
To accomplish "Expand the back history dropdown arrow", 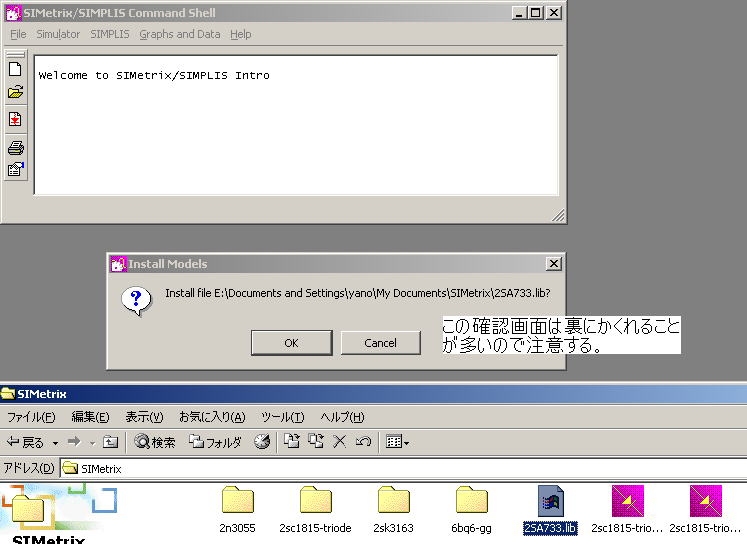I will 55,443.
